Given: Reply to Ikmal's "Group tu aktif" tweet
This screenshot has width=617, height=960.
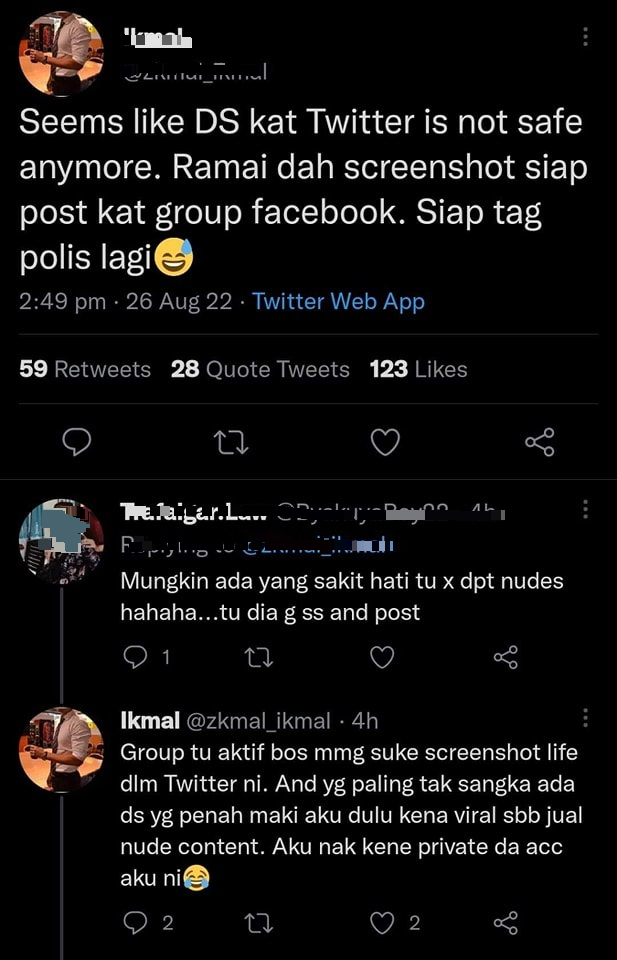Looking at the screenshot, I should tap(134, 922).
